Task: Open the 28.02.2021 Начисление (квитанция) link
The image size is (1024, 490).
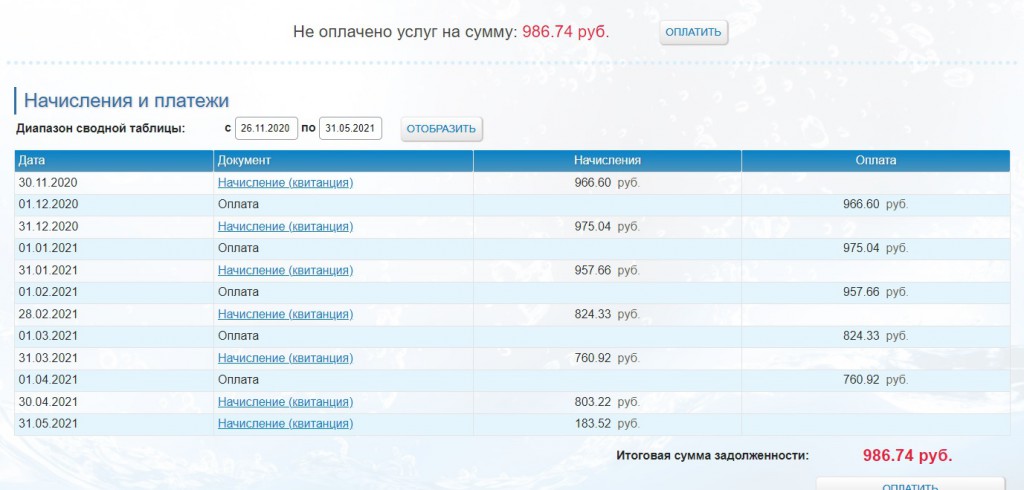Action: click(285, 314)
